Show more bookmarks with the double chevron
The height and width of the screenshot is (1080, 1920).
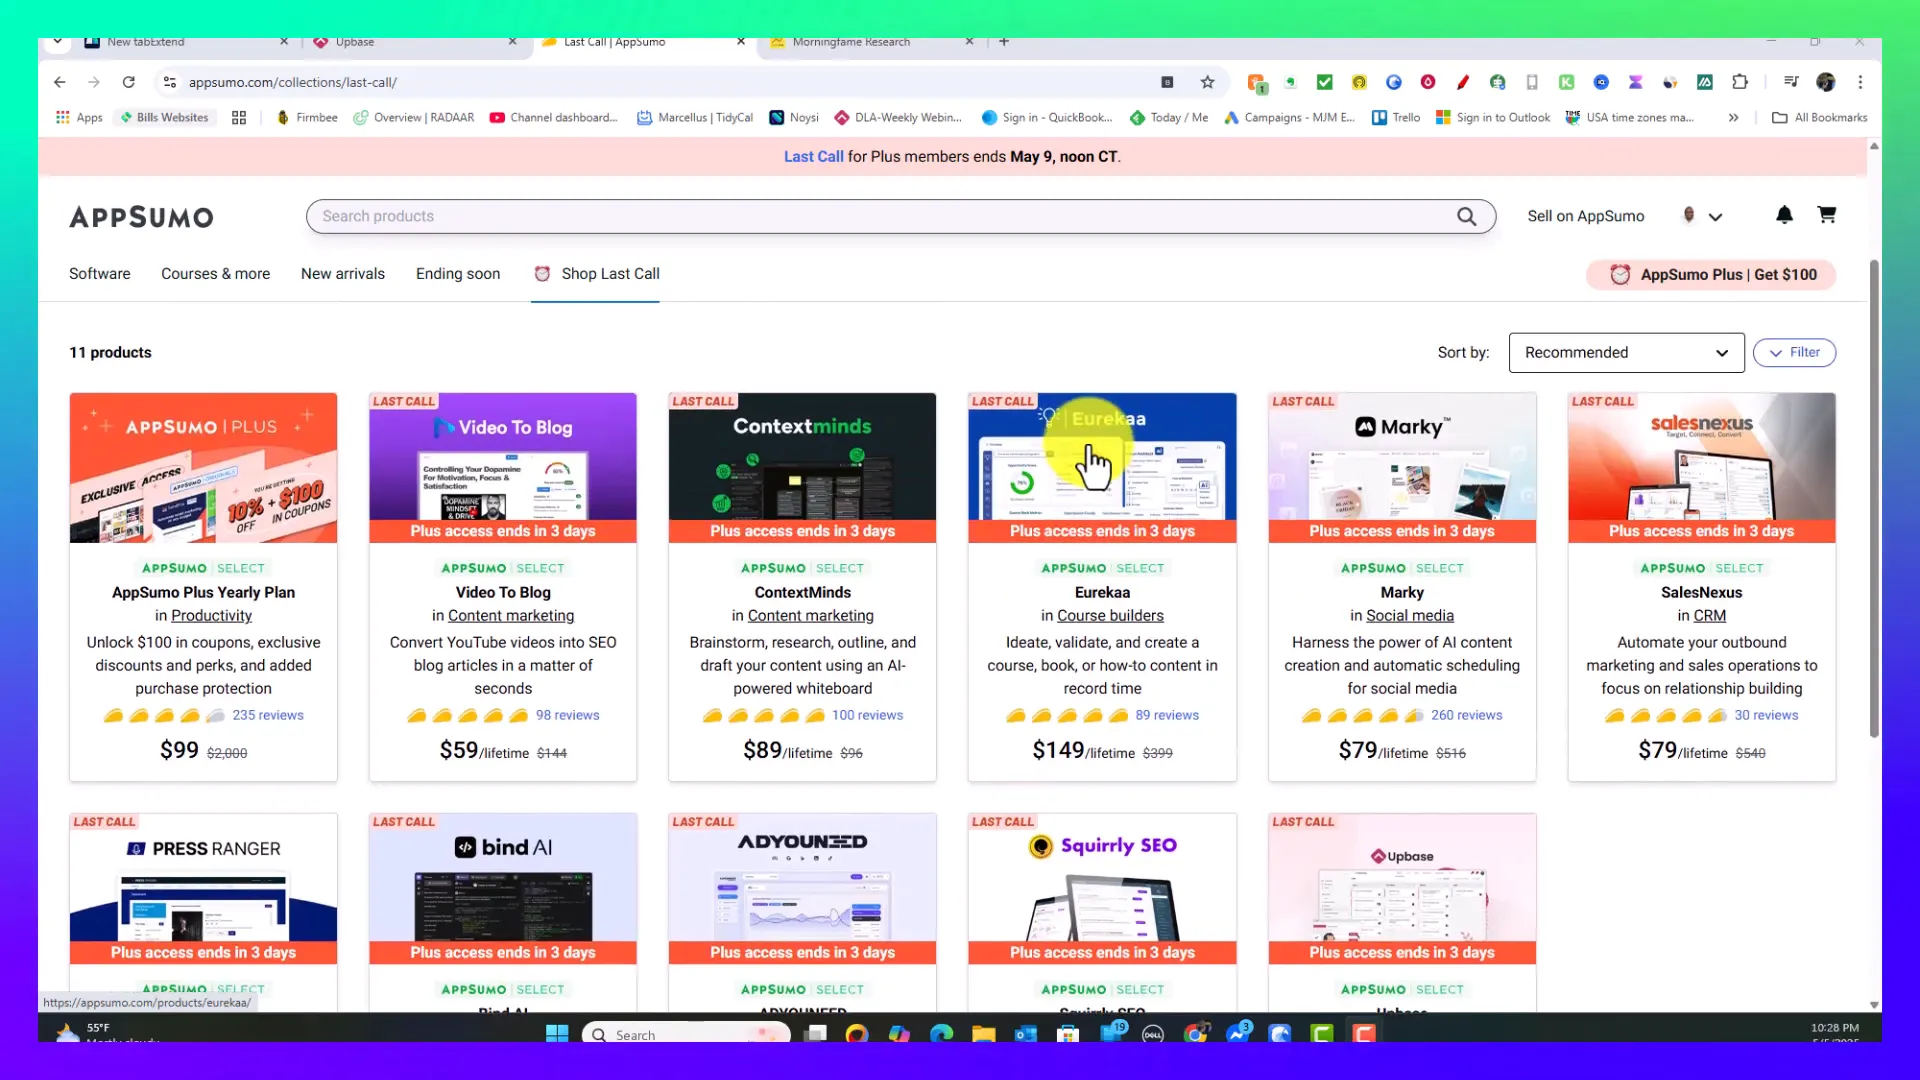tap(1733, 117)
